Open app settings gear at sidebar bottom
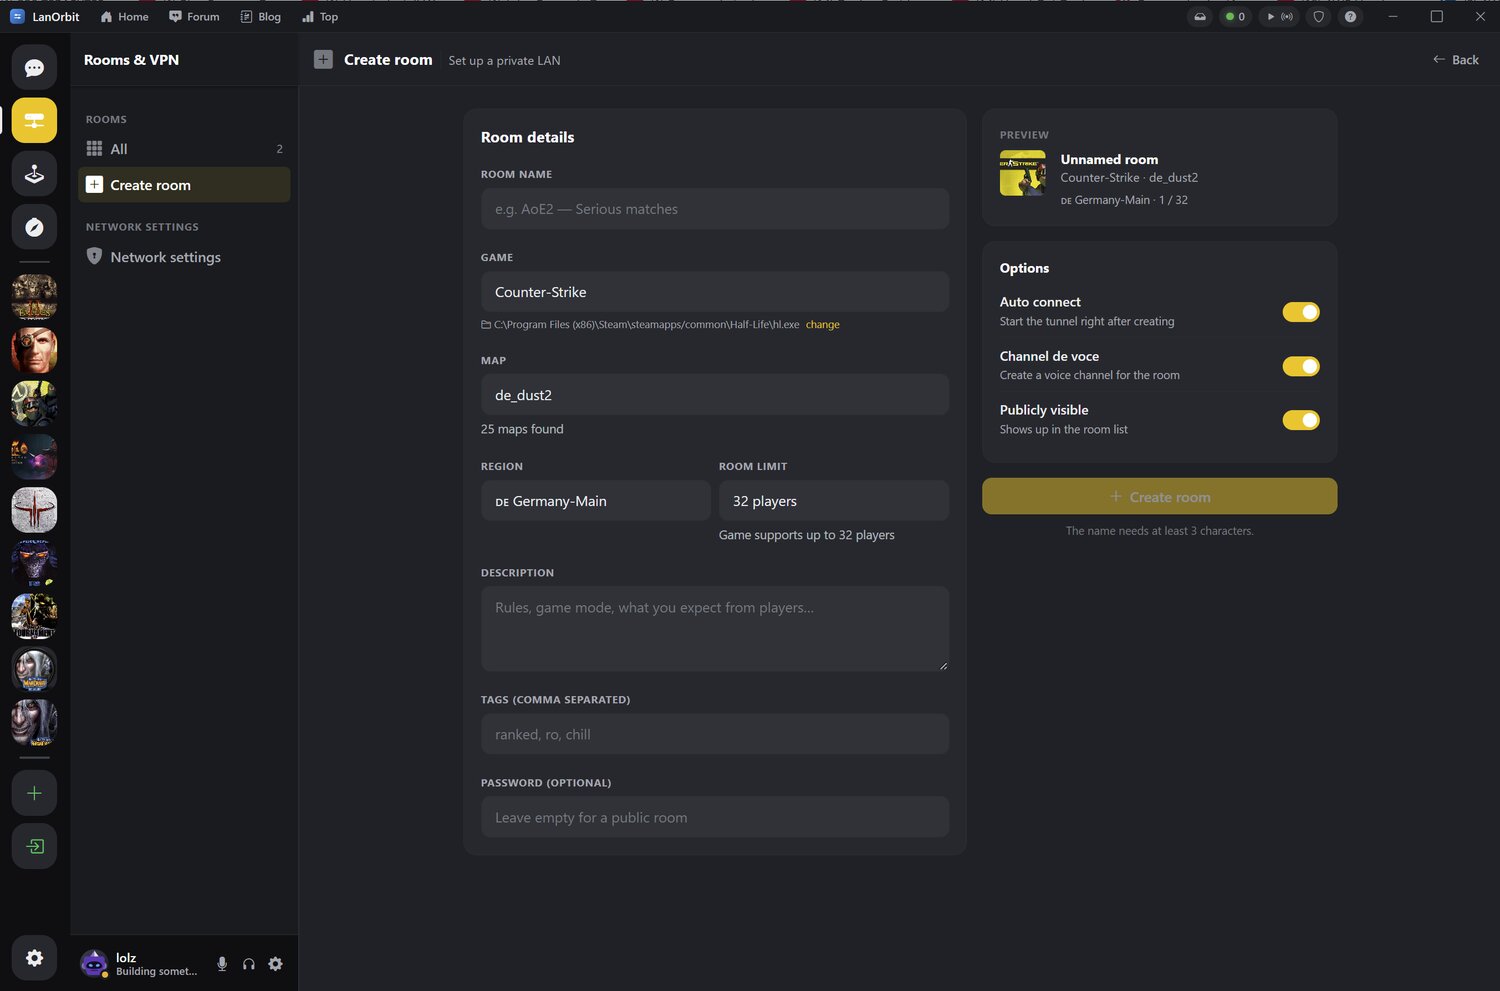Screen dimensions: 1500x991 click(x=34, y=958)
